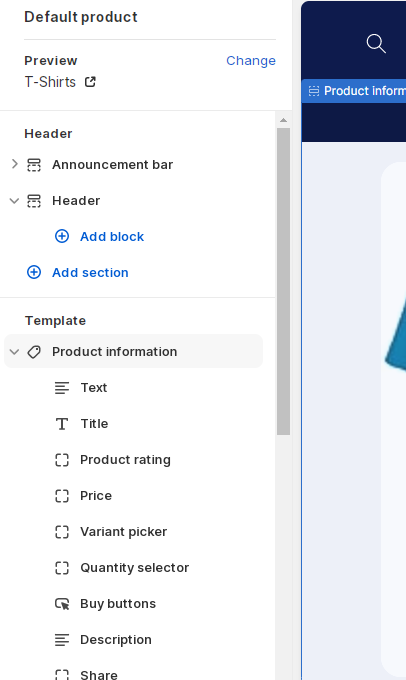The image size is (406, 680).
Task: Click the Header section icon
Action: [x=34, y=201]
